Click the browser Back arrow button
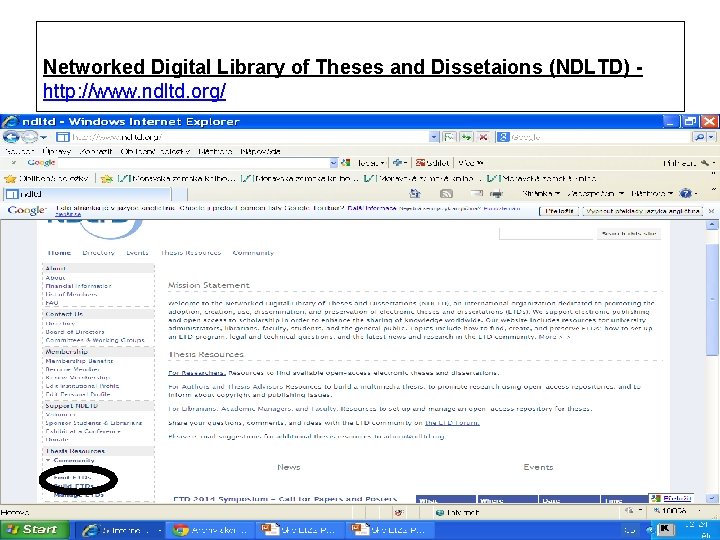Image resolution: width=720 pixels, height=540 pixels. point(11,137)
